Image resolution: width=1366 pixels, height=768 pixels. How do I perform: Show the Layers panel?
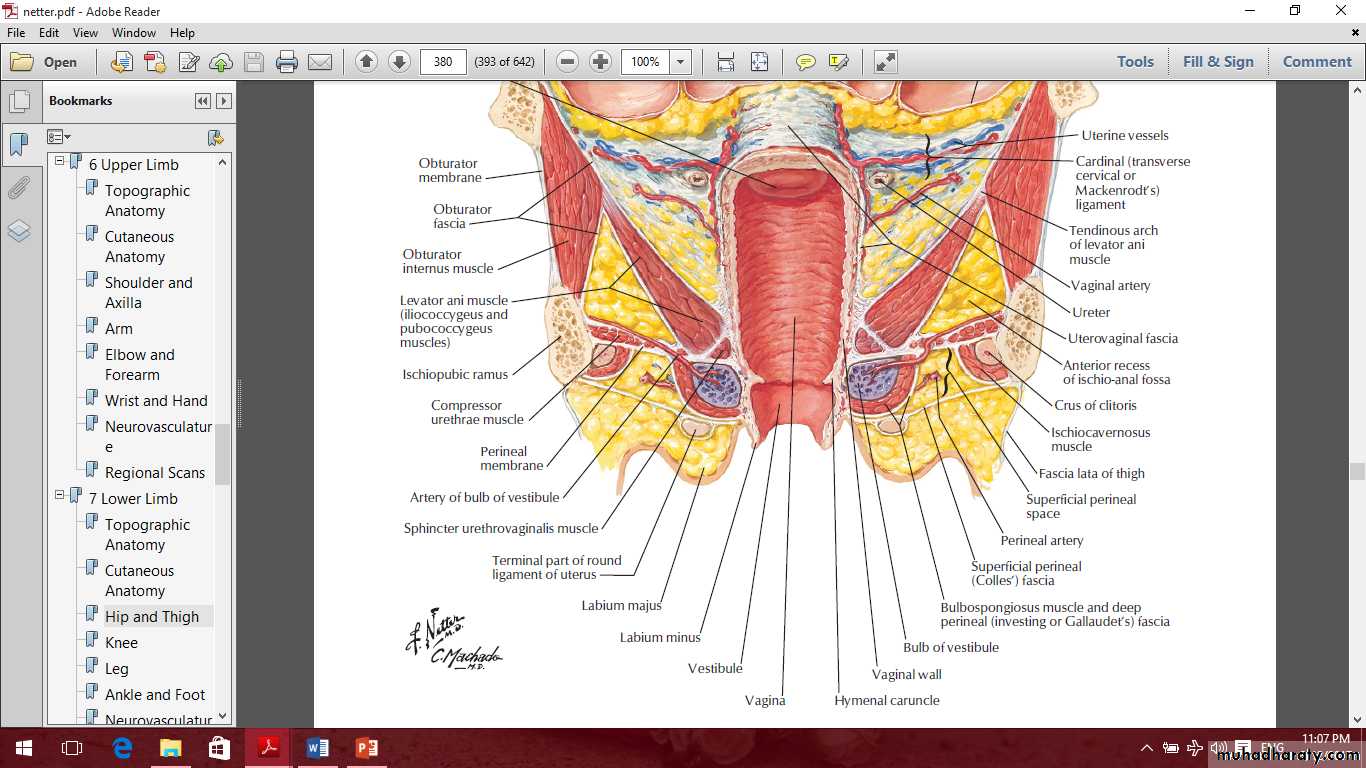coord(19,231)
